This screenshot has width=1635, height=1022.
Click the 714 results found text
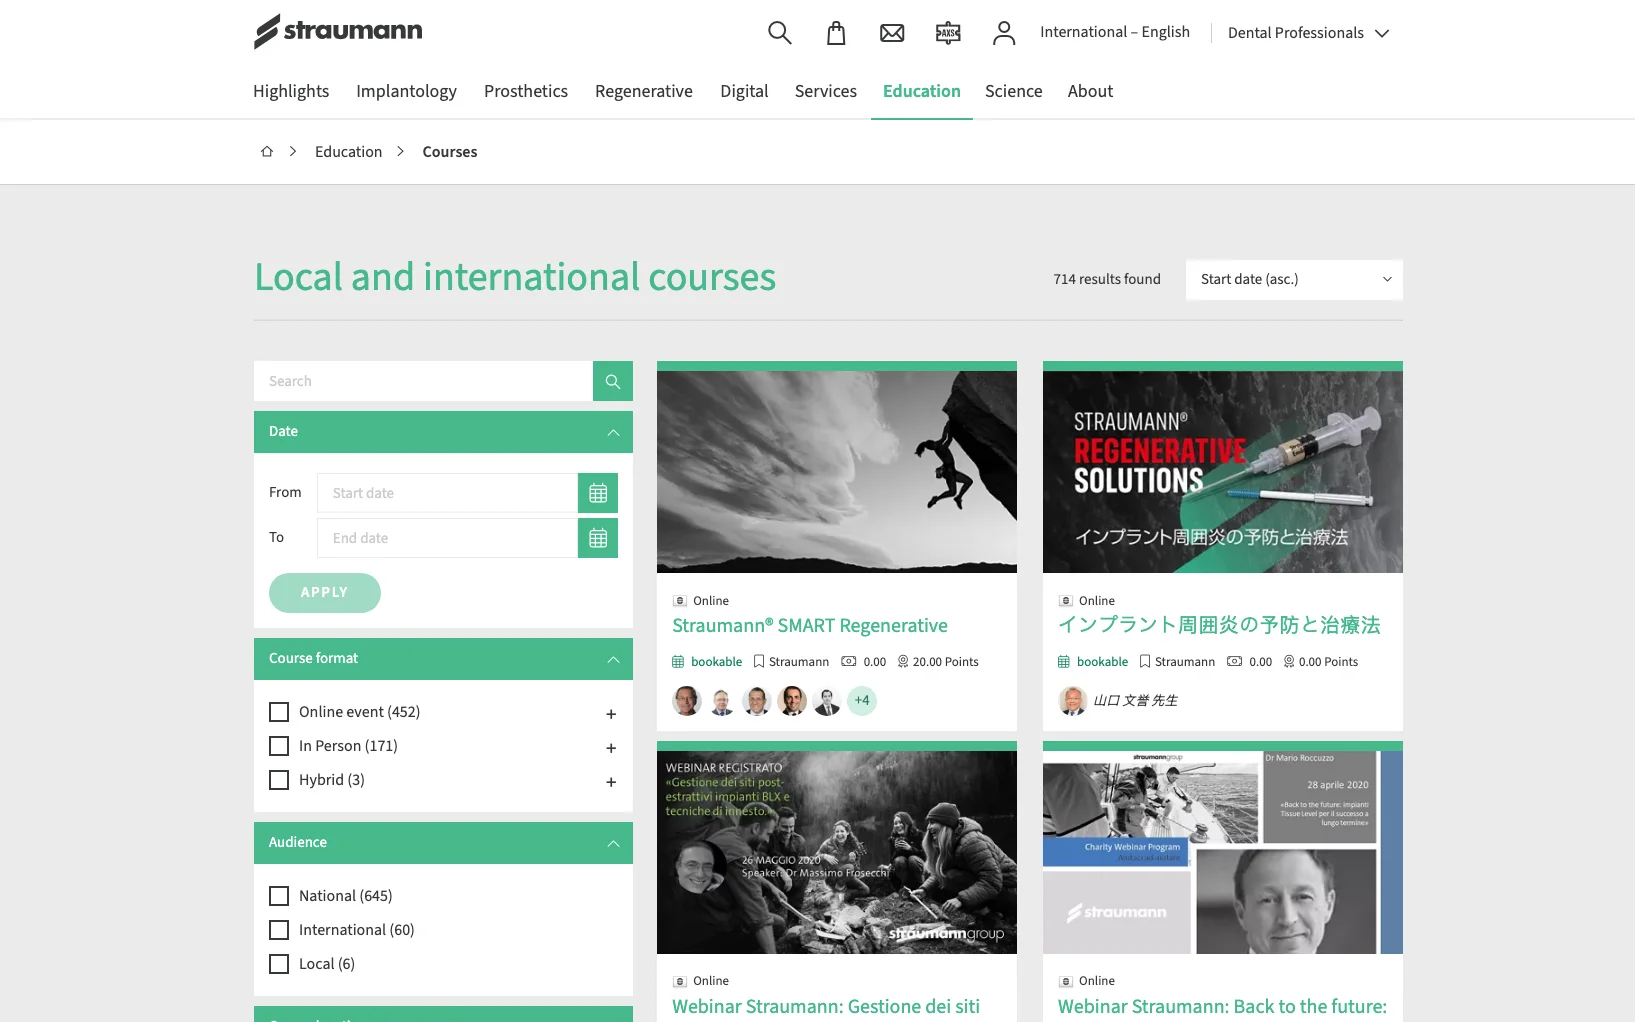pos(1107,279)
